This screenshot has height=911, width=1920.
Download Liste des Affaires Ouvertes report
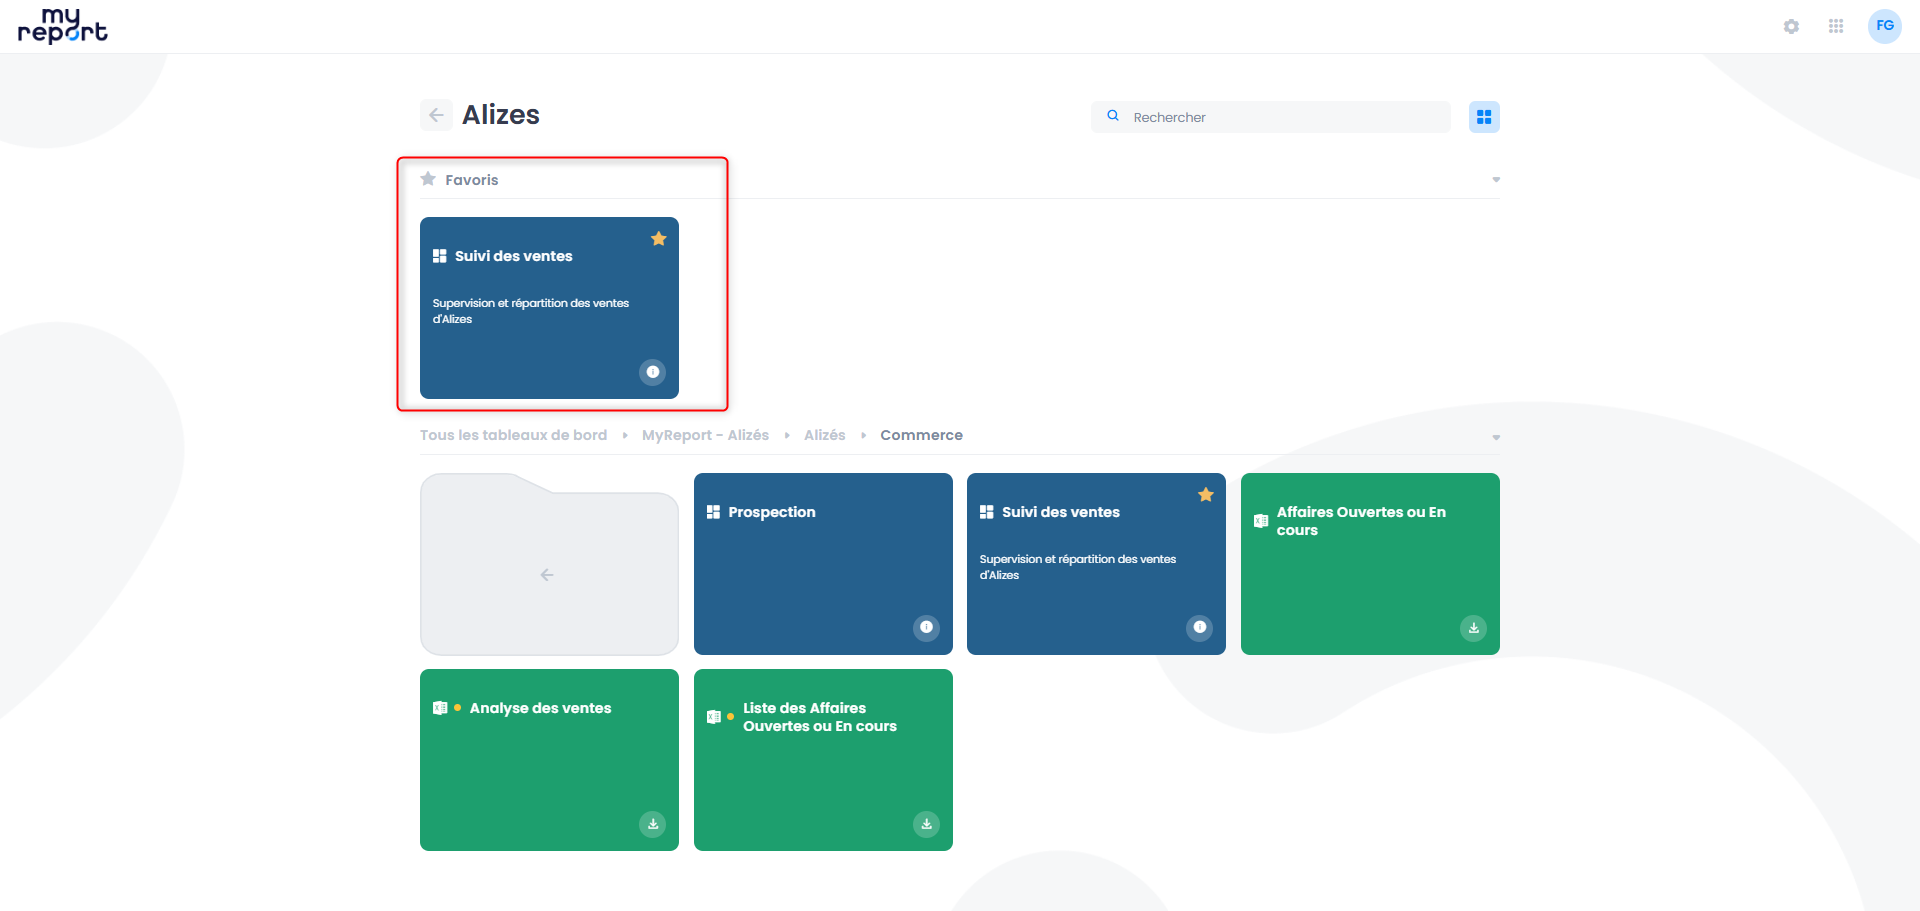926,824
